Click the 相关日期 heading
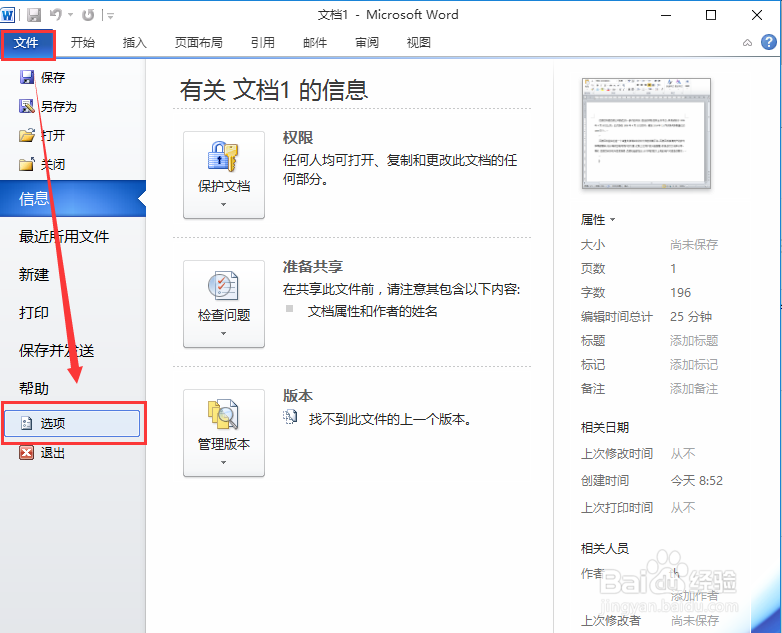The image size is (782, 633). pyautogui.click(x=605, y=427)
